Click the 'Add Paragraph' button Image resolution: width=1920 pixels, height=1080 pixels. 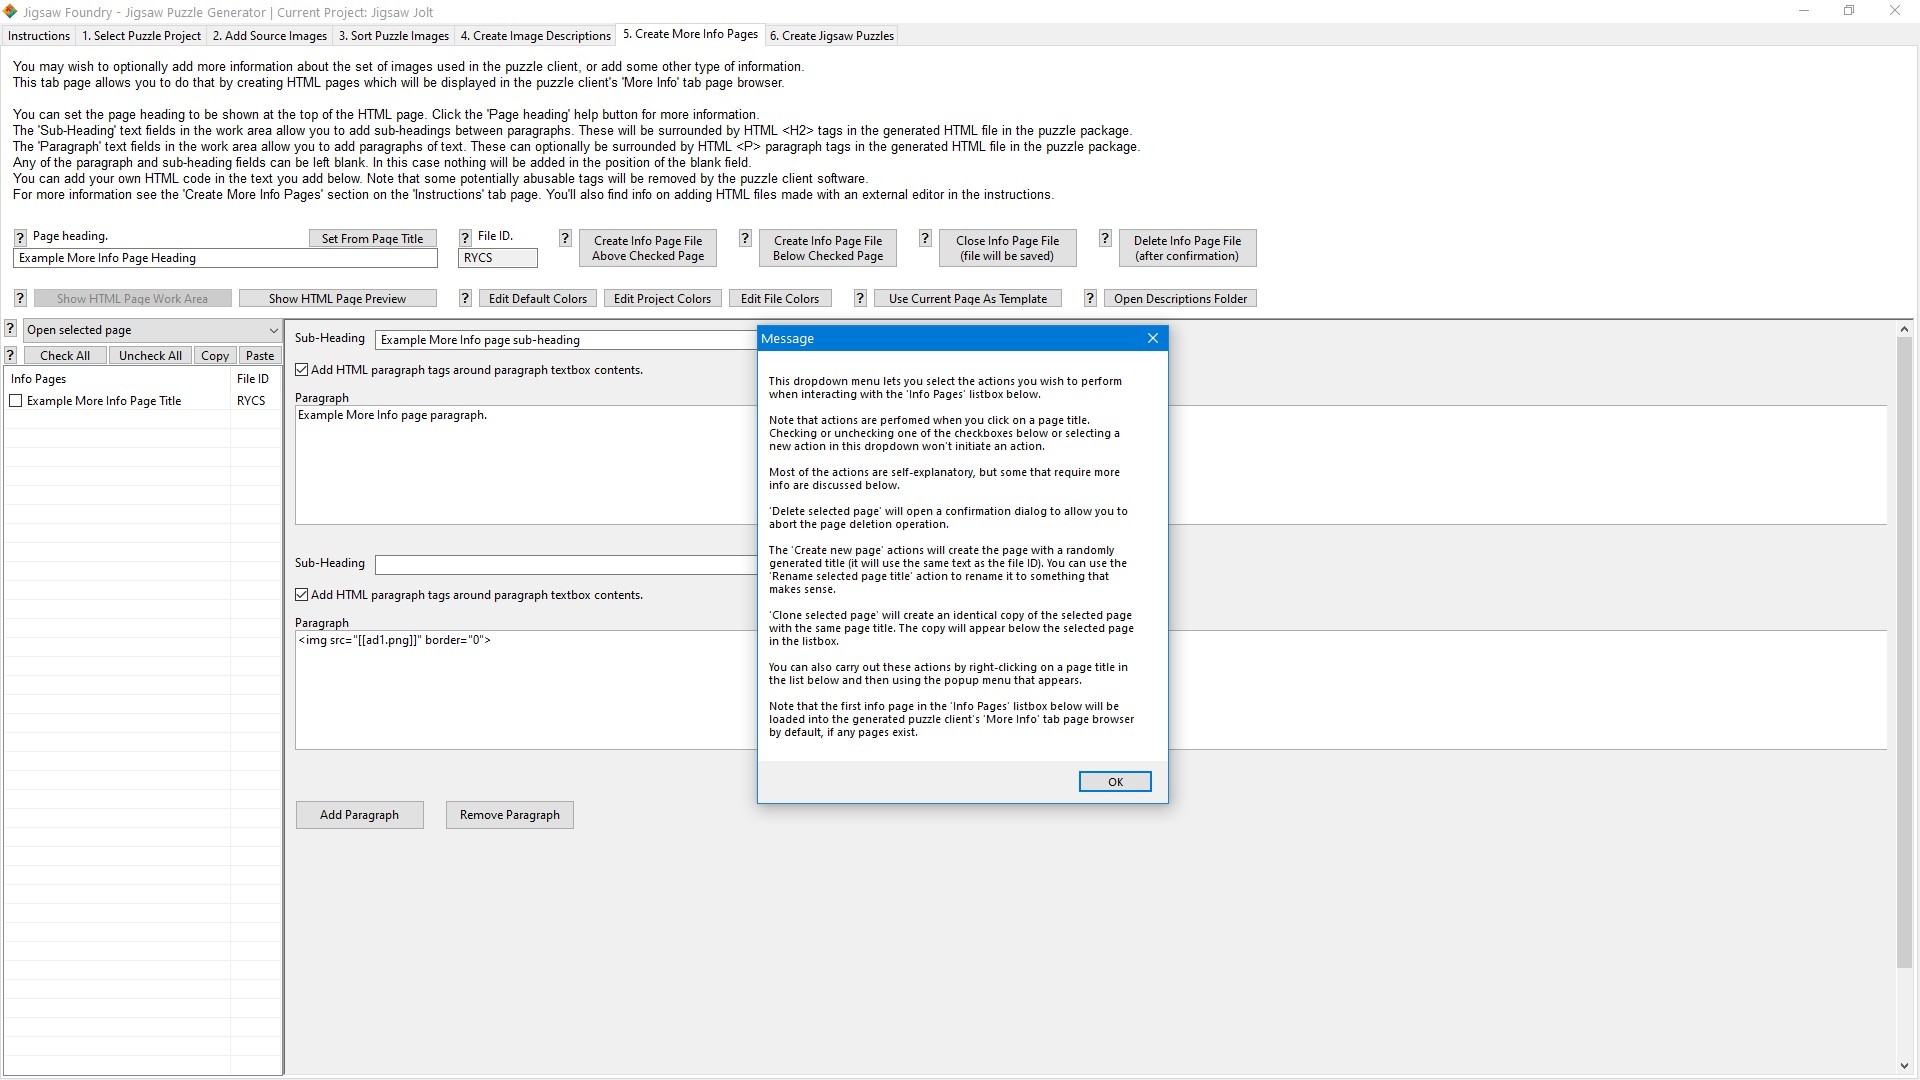[359, 814]
